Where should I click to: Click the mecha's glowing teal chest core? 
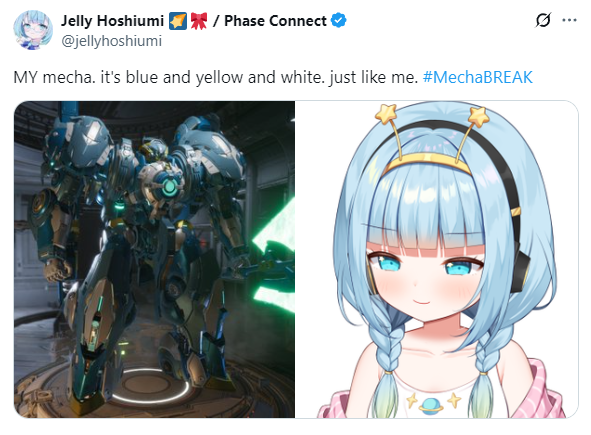[x=170, y=187]
